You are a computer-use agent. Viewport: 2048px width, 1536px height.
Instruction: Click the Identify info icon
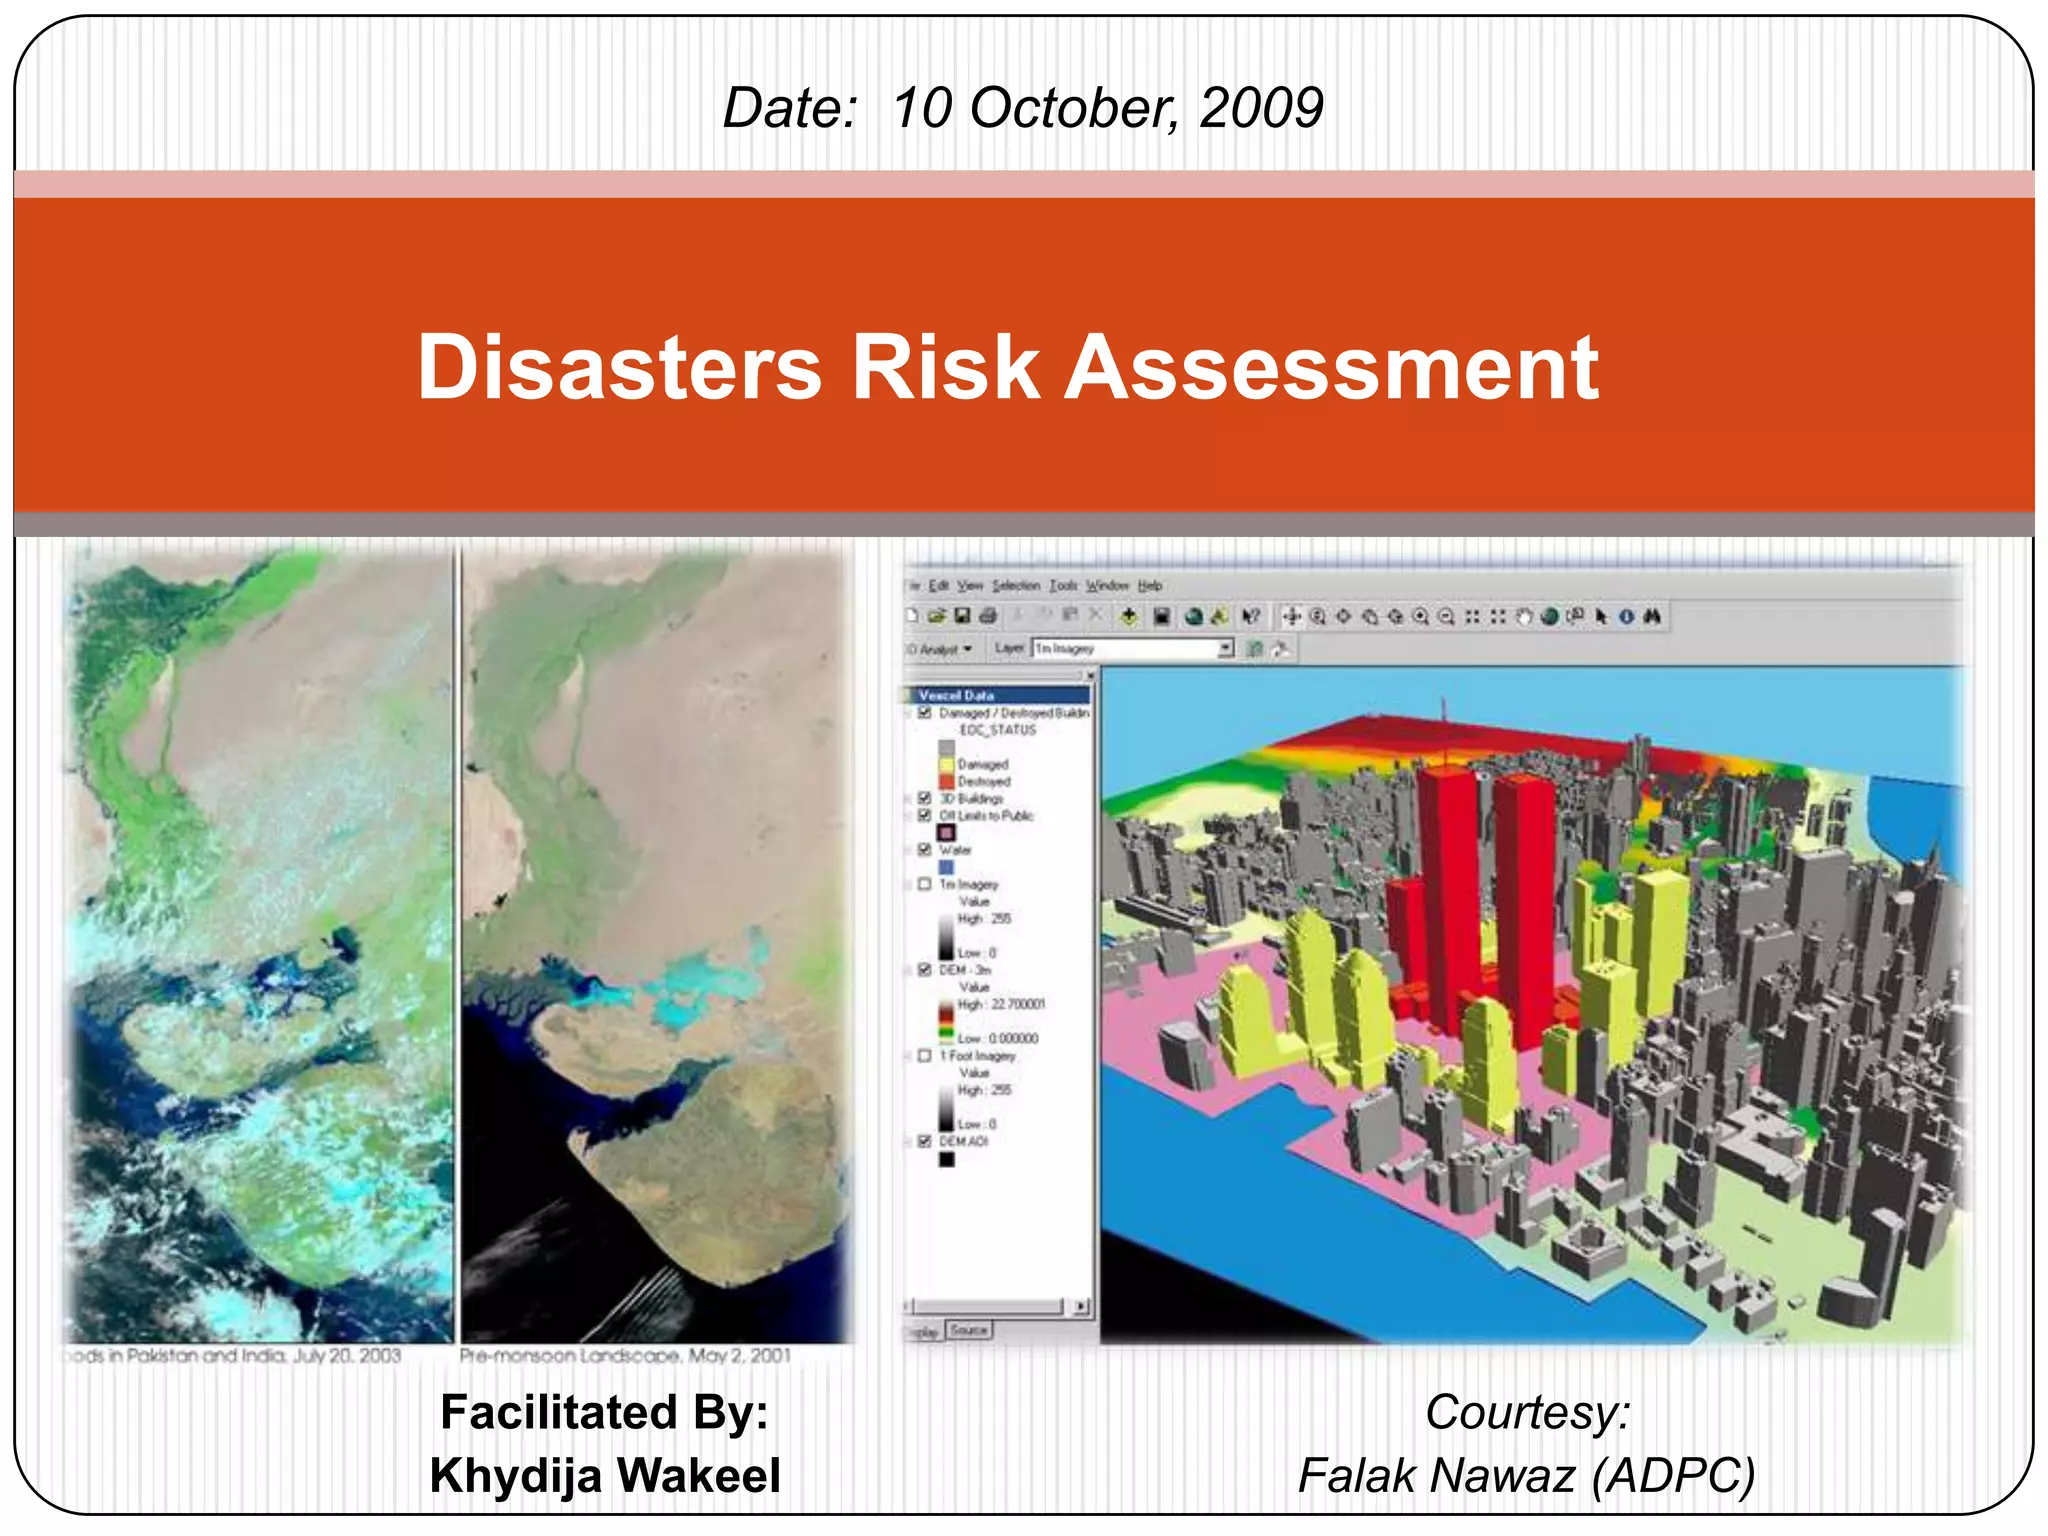point(1627,617)
